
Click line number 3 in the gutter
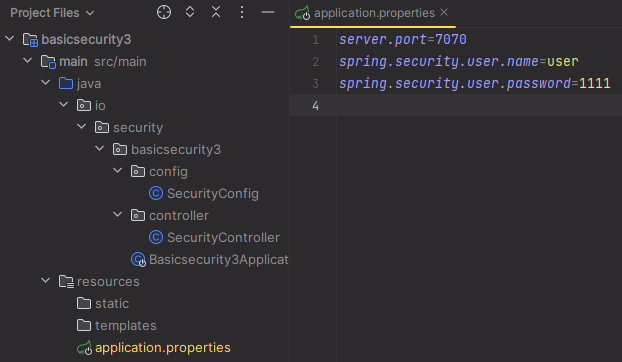click(x=315, y=84)
